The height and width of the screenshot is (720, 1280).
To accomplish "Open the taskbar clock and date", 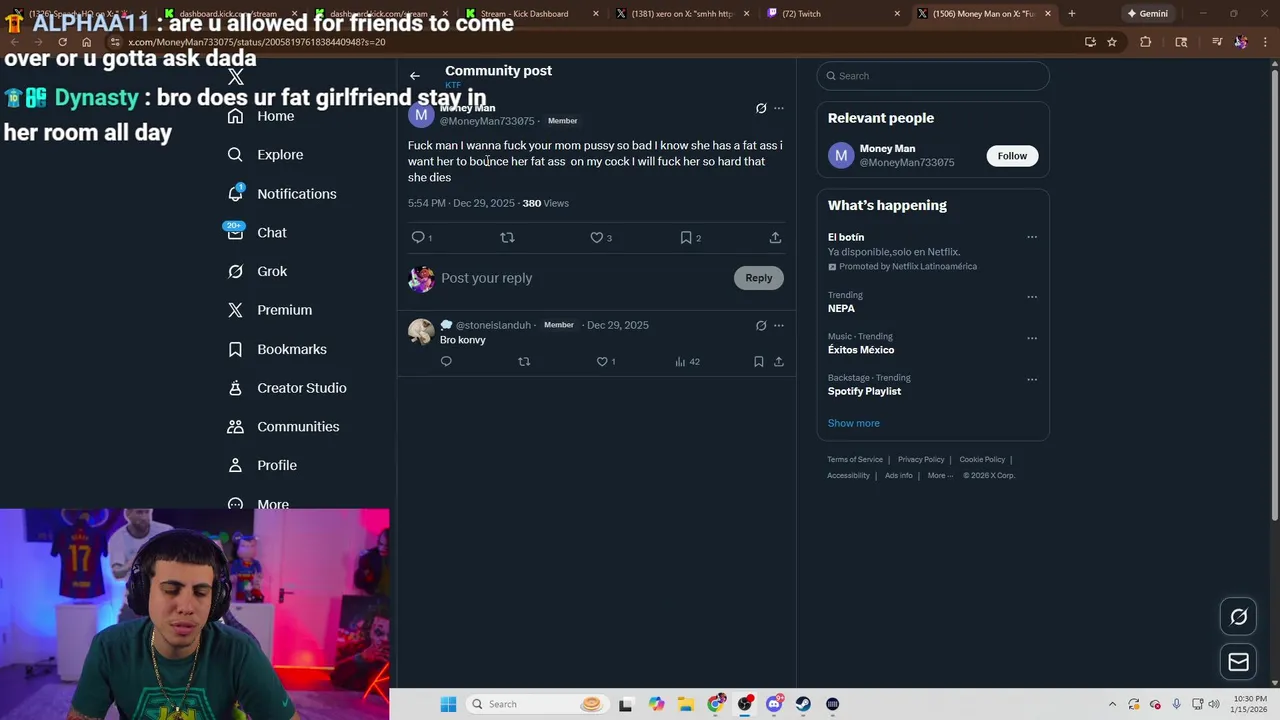I will click(x=1250, y=704).
